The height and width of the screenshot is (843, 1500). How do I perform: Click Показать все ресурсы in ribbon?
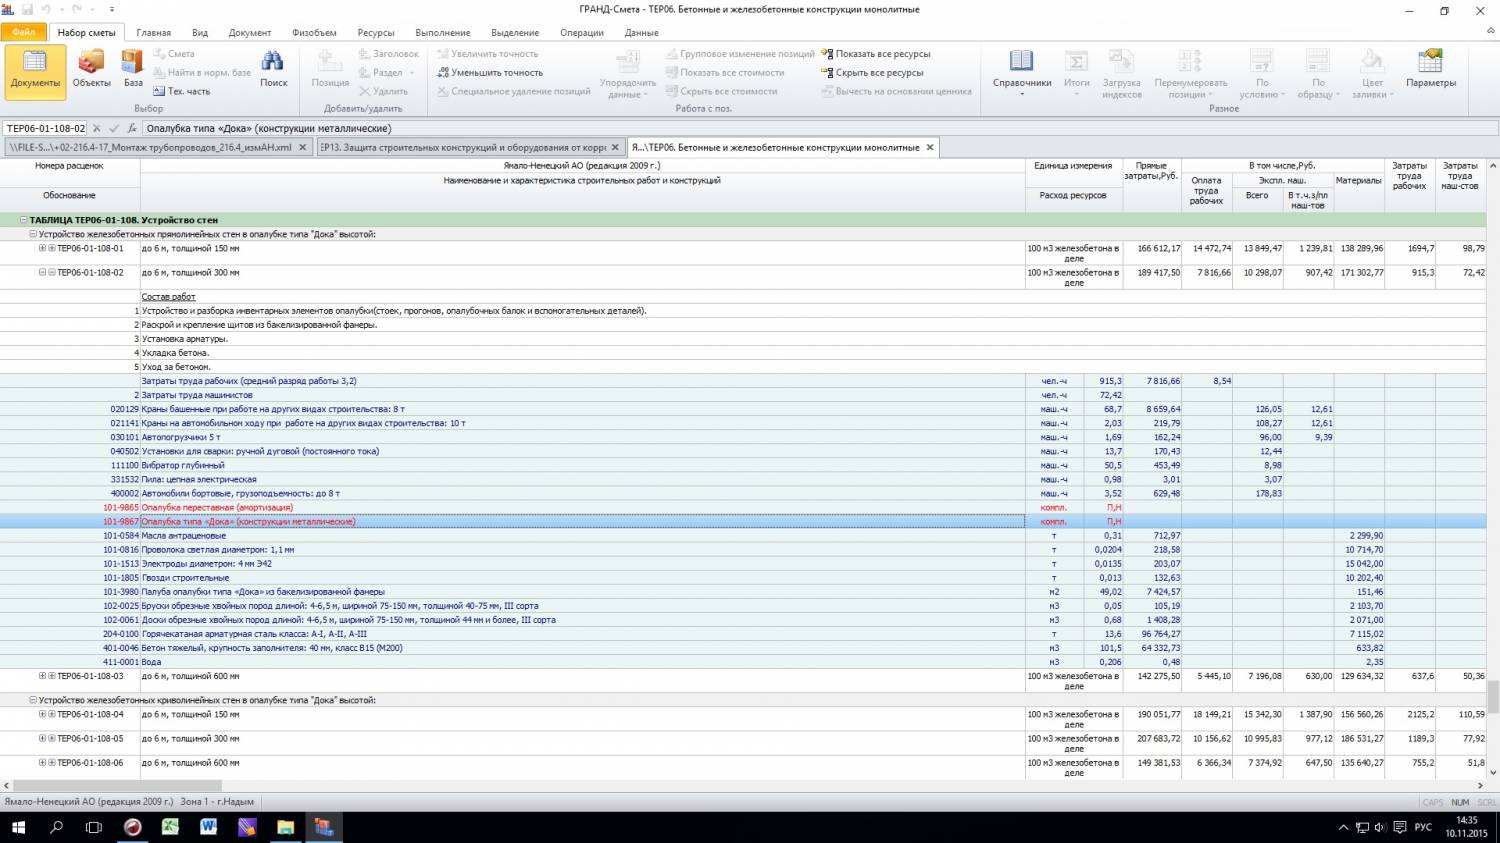point(882,54)
